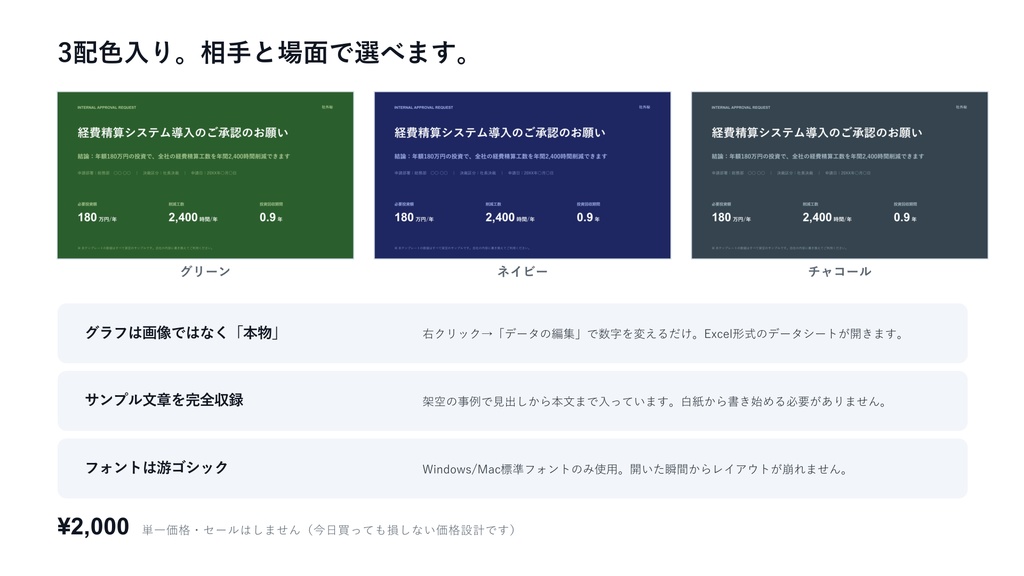Click the 経費精算システム導入 title in the charcoal slide
Screen dimensions: 1024x576
[817, 133]
